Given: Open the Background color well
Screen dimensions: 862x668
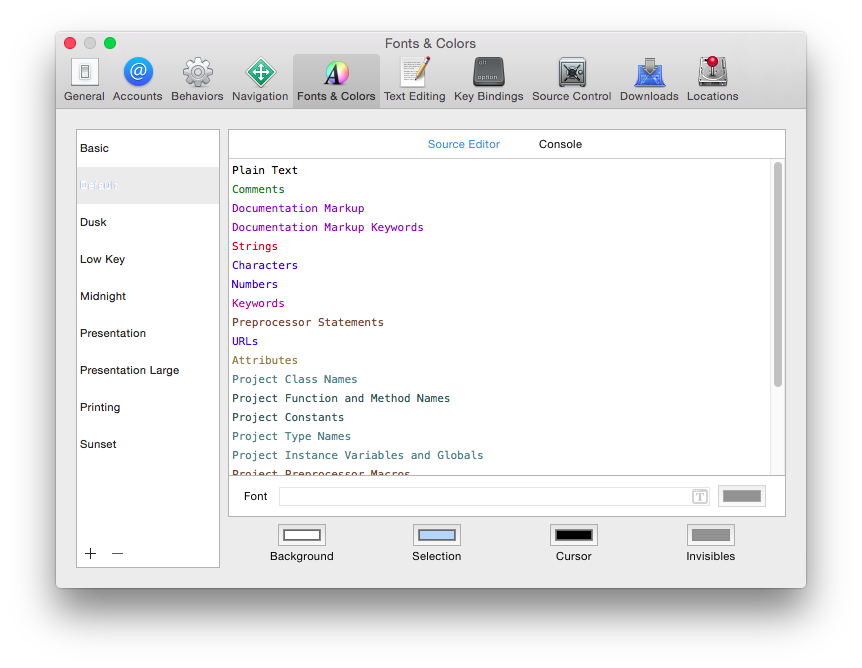Looking at the screenshot, I should [x=302, y=535].
